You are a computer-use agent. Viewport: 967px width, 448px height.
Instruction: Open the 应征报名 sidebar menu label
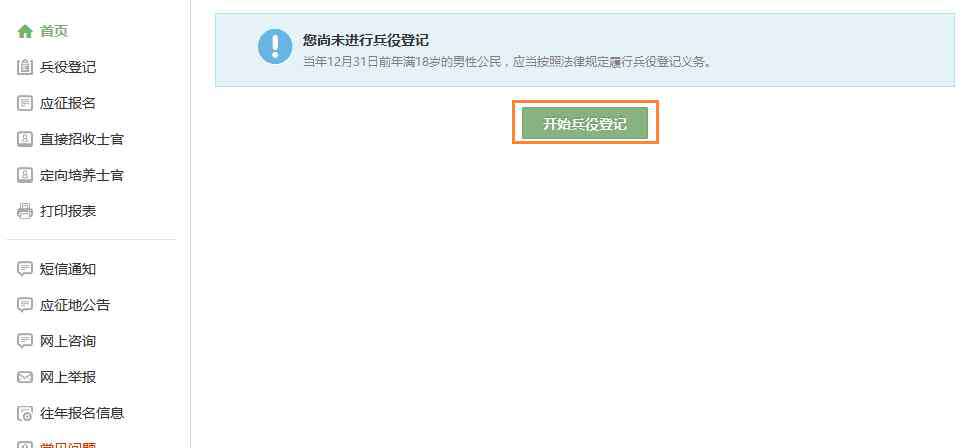pyautogui.click(x=68, y=103)
